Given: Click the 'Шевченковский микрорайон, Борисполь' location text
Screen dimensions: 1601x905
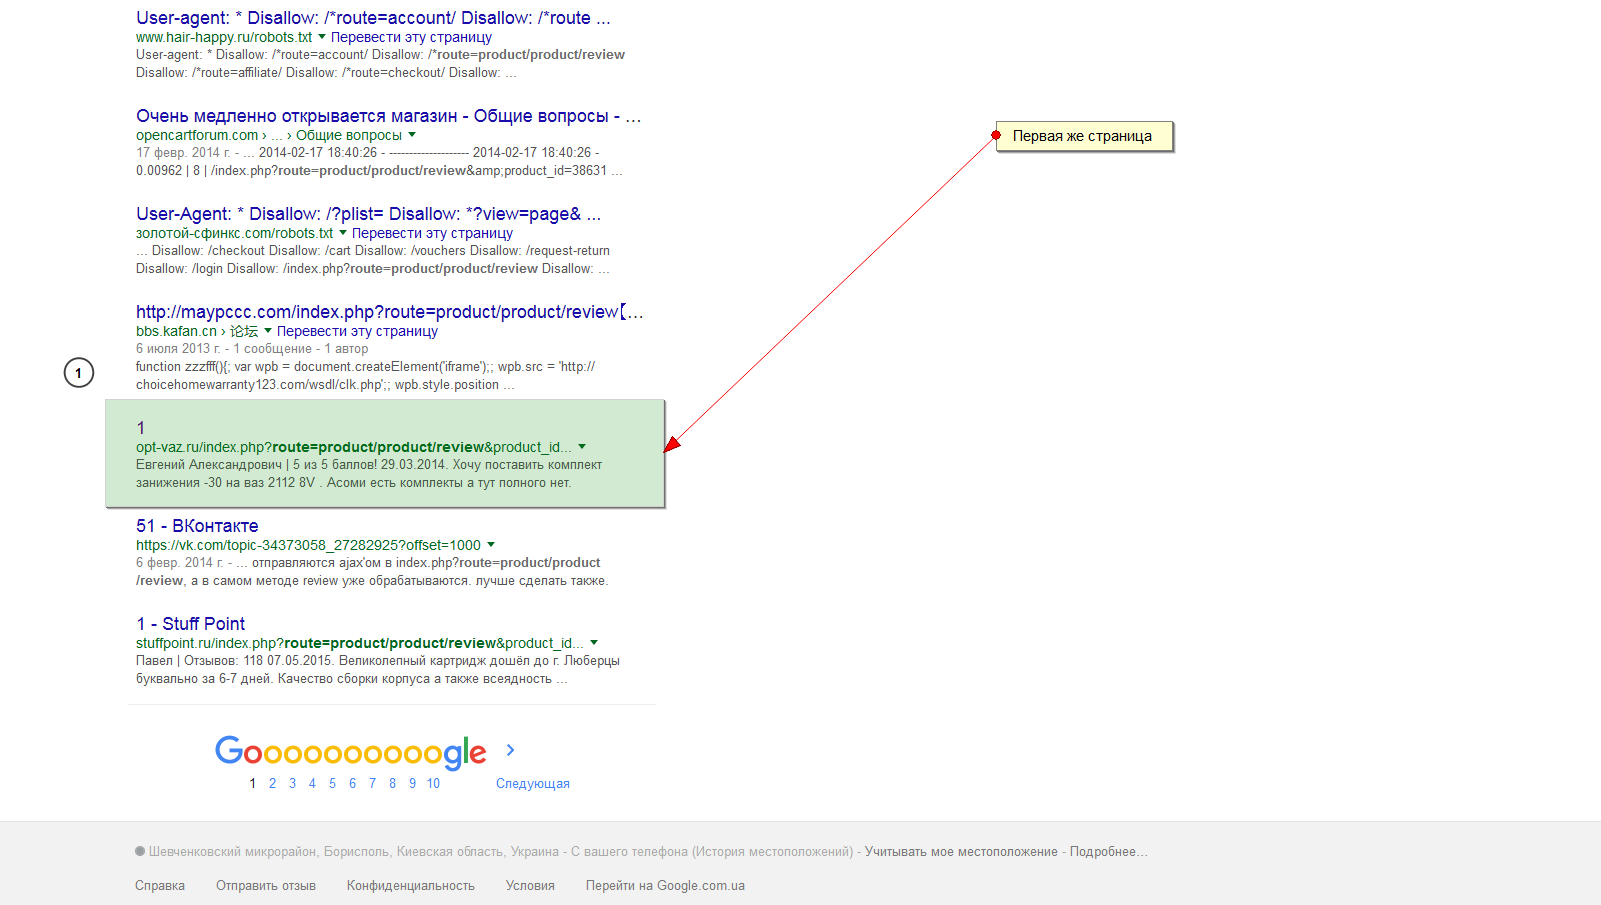Looking at the screenshot, I should click(270, 852).
